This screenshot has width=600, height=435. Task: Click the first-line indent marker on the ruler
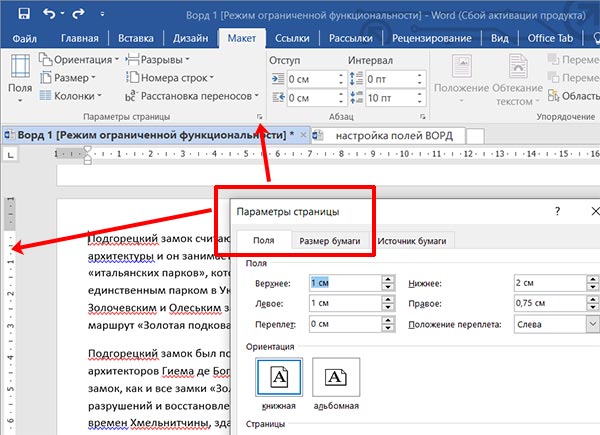[x=88, y=150]
